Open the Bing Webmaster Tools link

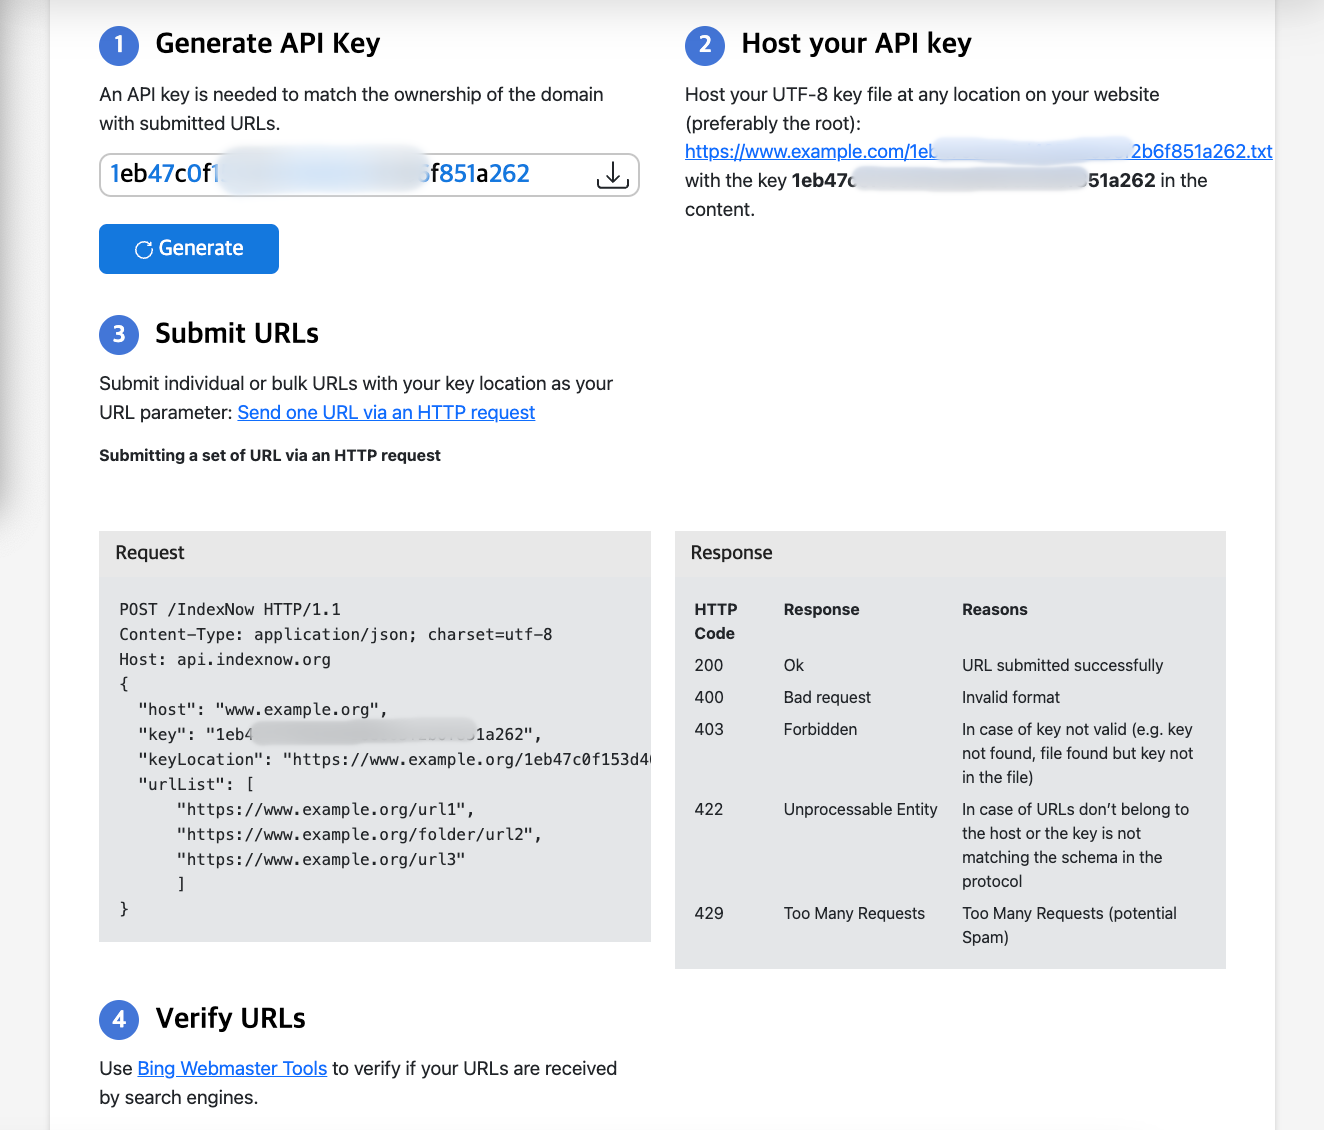231,1068
